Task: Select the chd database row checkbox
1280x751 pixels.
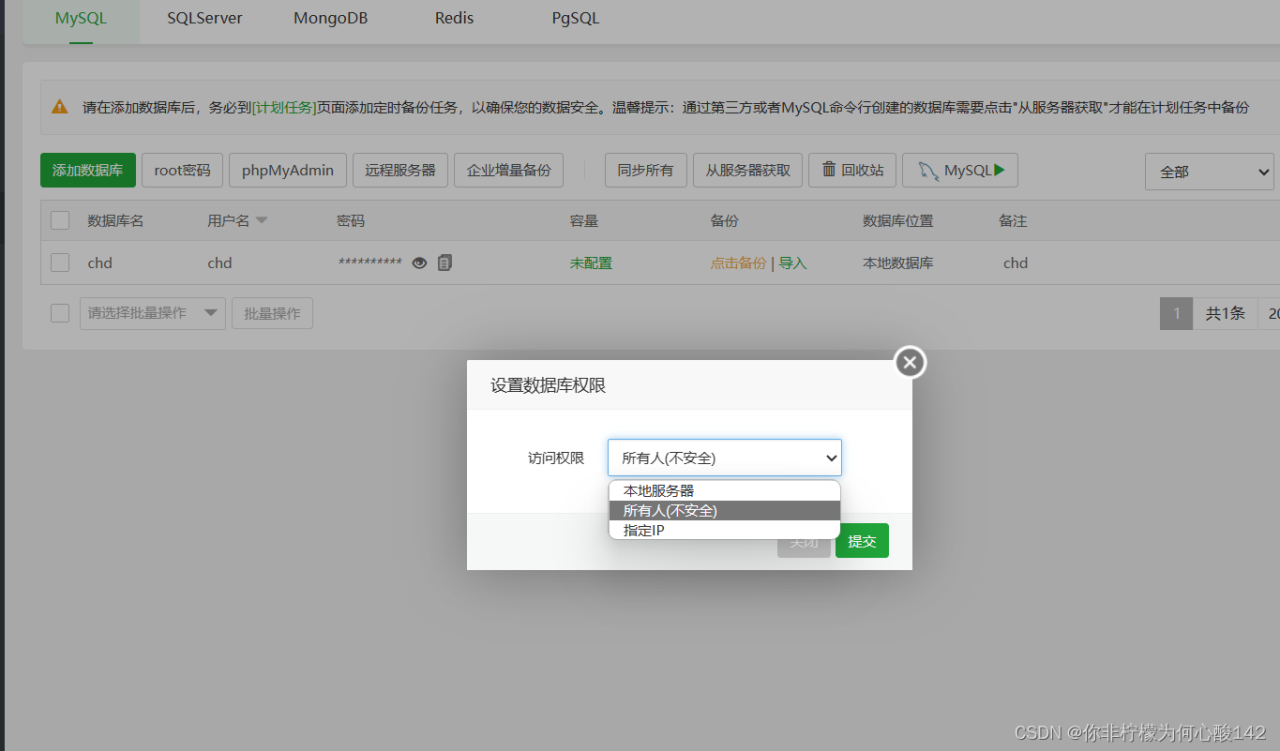Action: point(59,262)
